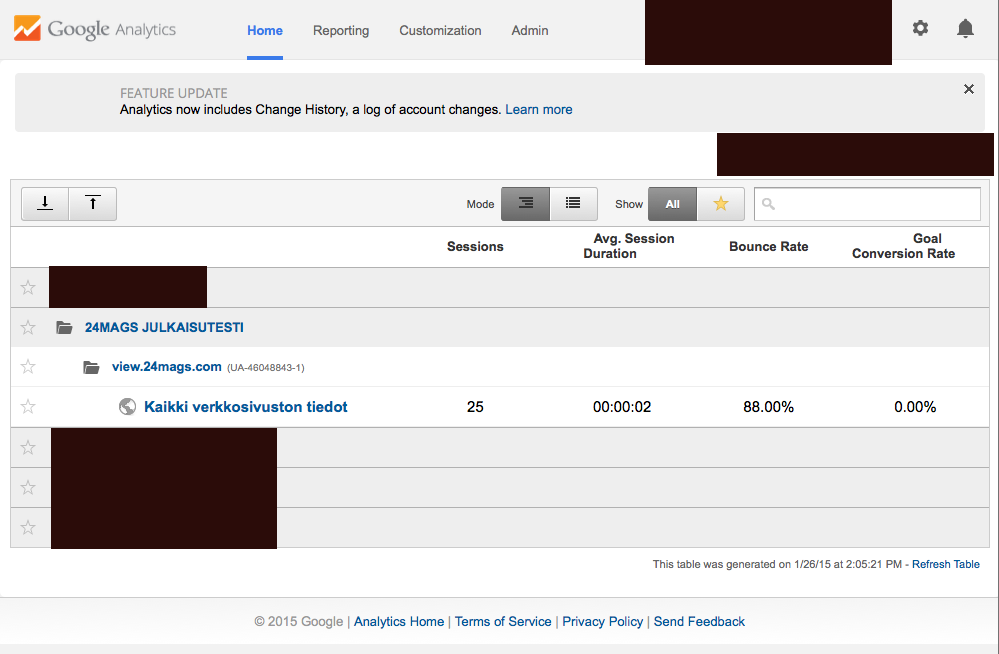Follow the Learn more link
Screen dimensions: 999x654
pyautogui.click(x=539, y=110)
